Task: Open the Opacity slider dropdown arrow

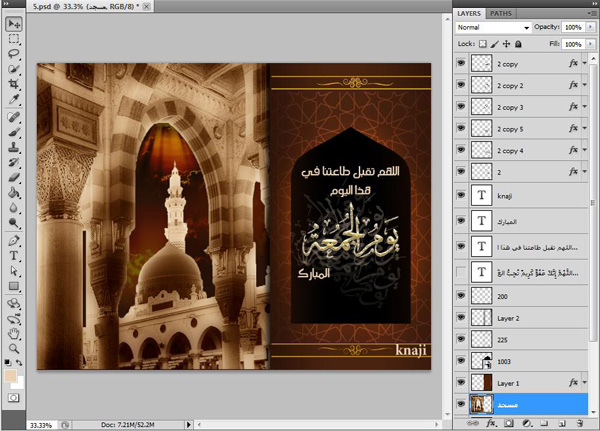Action: pos(592,28)
